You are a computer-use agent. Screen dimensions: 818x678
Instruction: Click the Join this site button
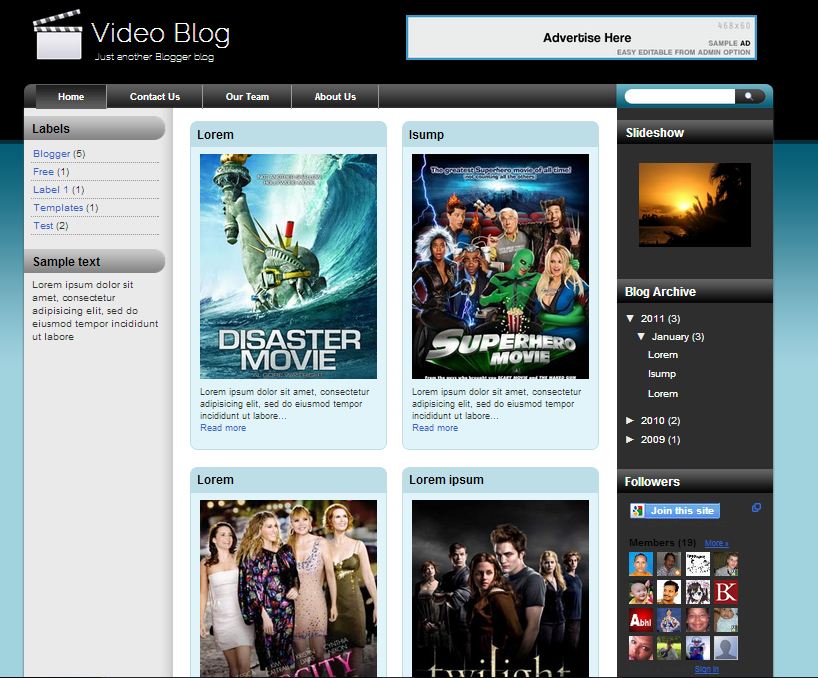point(675,511)
